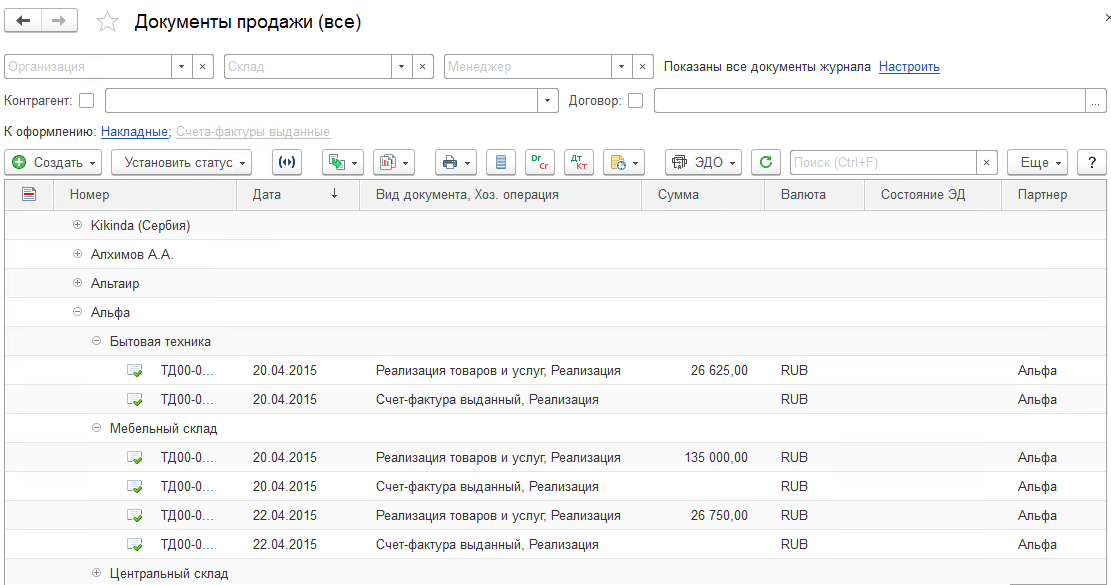Viewport: 1111px width, 585px height.
Task: Expand the Альтаир group in the list
Action: pyautogui.click(x=77, y=284)
